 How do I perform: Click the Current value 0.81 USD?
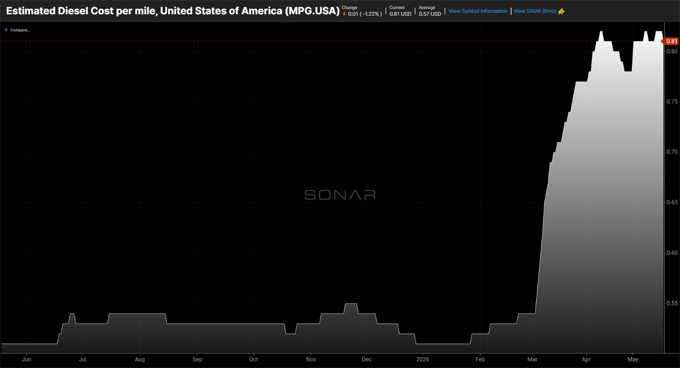pyautogui.click(x=400, y=14)
